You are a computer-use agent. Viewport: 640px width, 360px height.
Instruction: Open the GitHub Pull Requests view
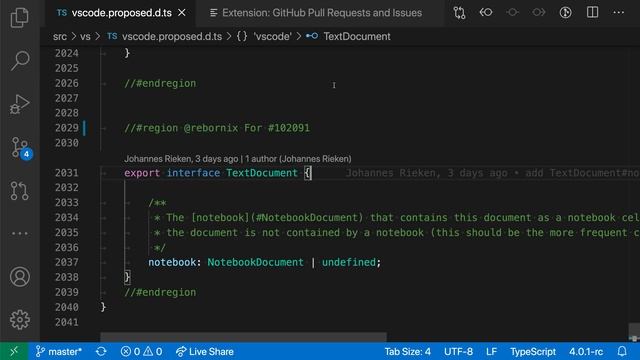(x=20, y=191)
